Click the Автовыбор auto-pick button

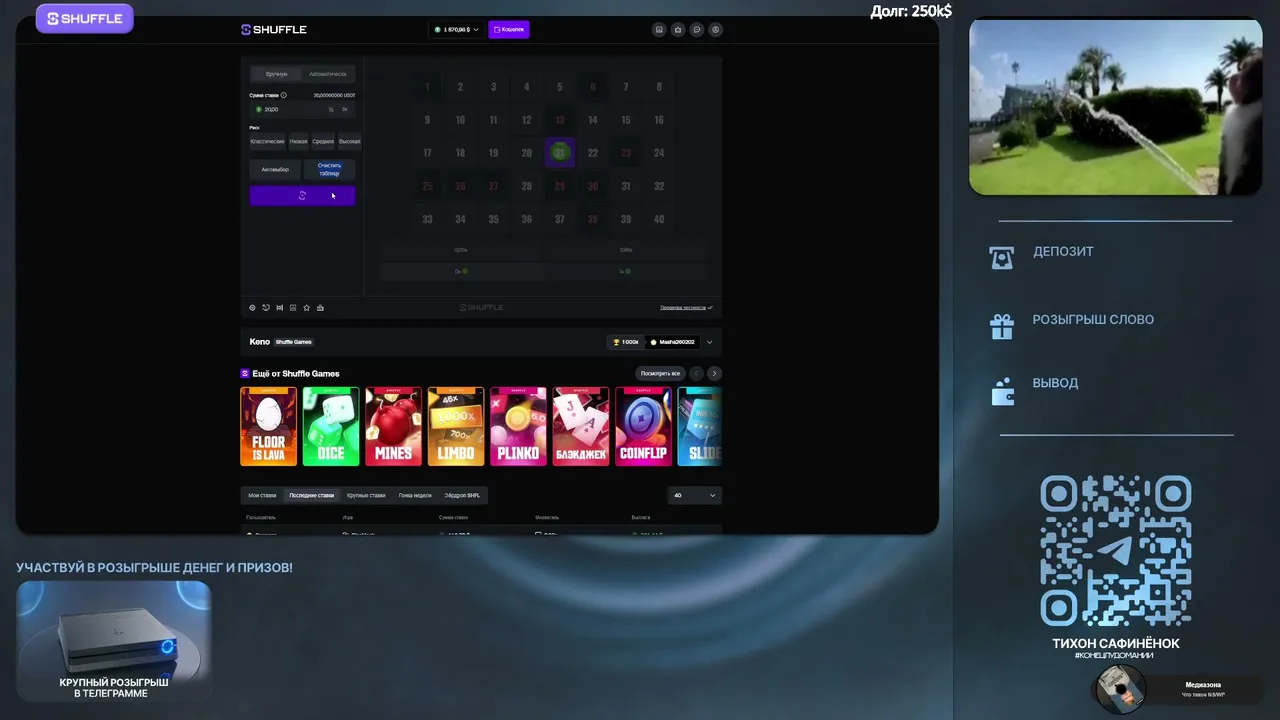click(275, 169)
